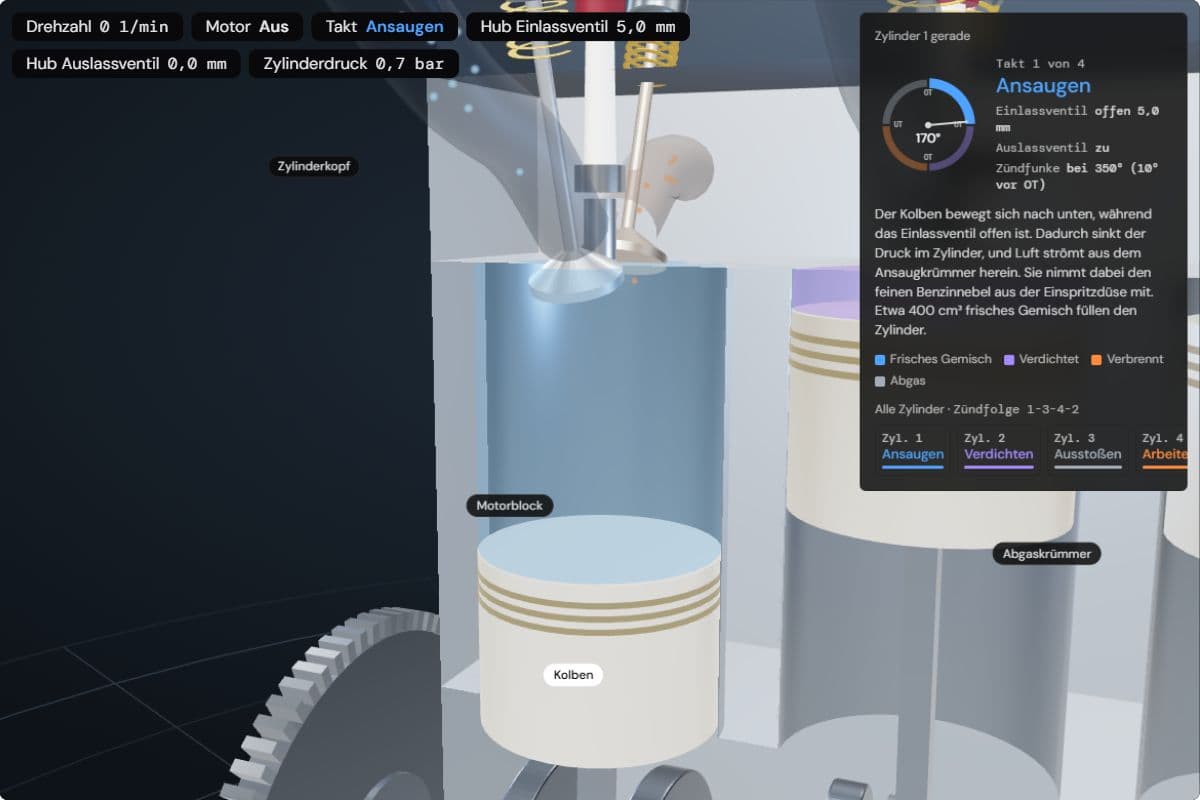The image size is (1200, 800).
Task: Switch to the Zyl. 2 Verdichten card
Action: tap(998, 449)
